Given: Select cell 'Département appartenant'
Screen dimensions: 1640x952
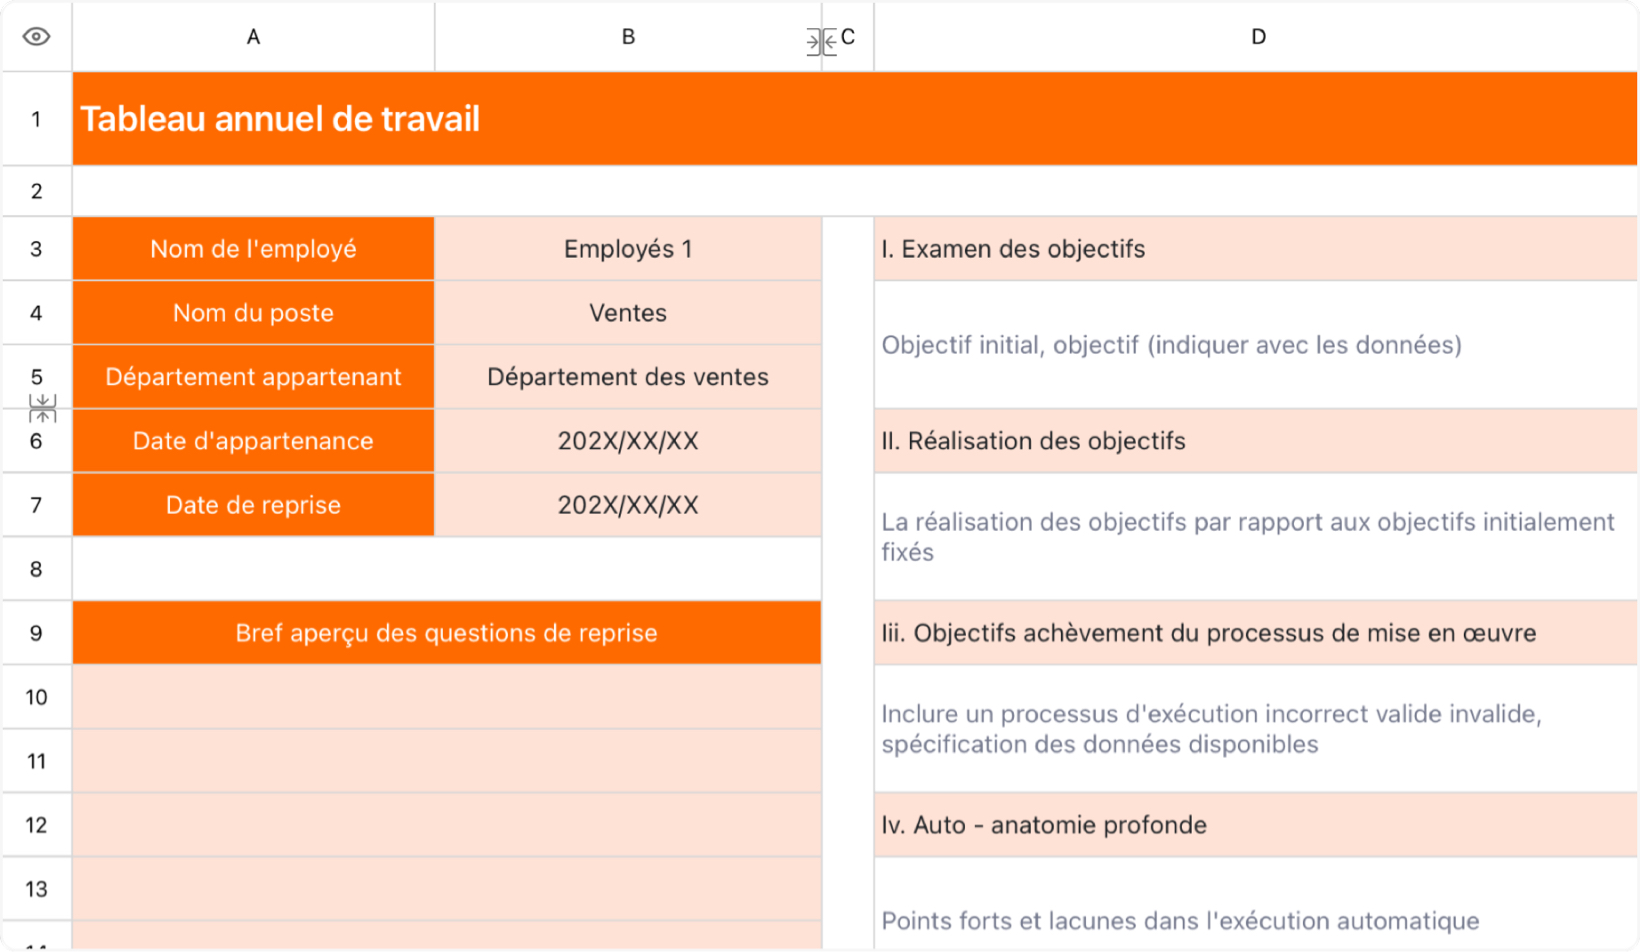Looking at the screenshot, I should point(253,377).
